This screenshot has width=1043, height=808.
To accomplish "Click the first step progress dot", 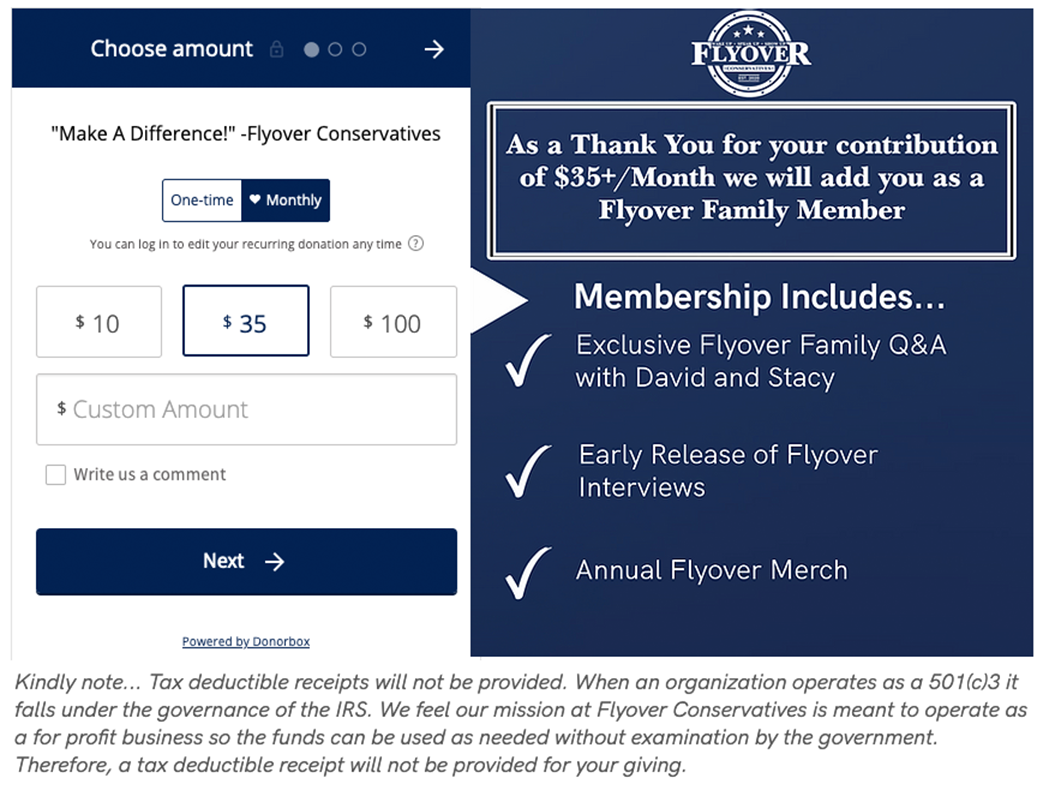I will (311, 49).
